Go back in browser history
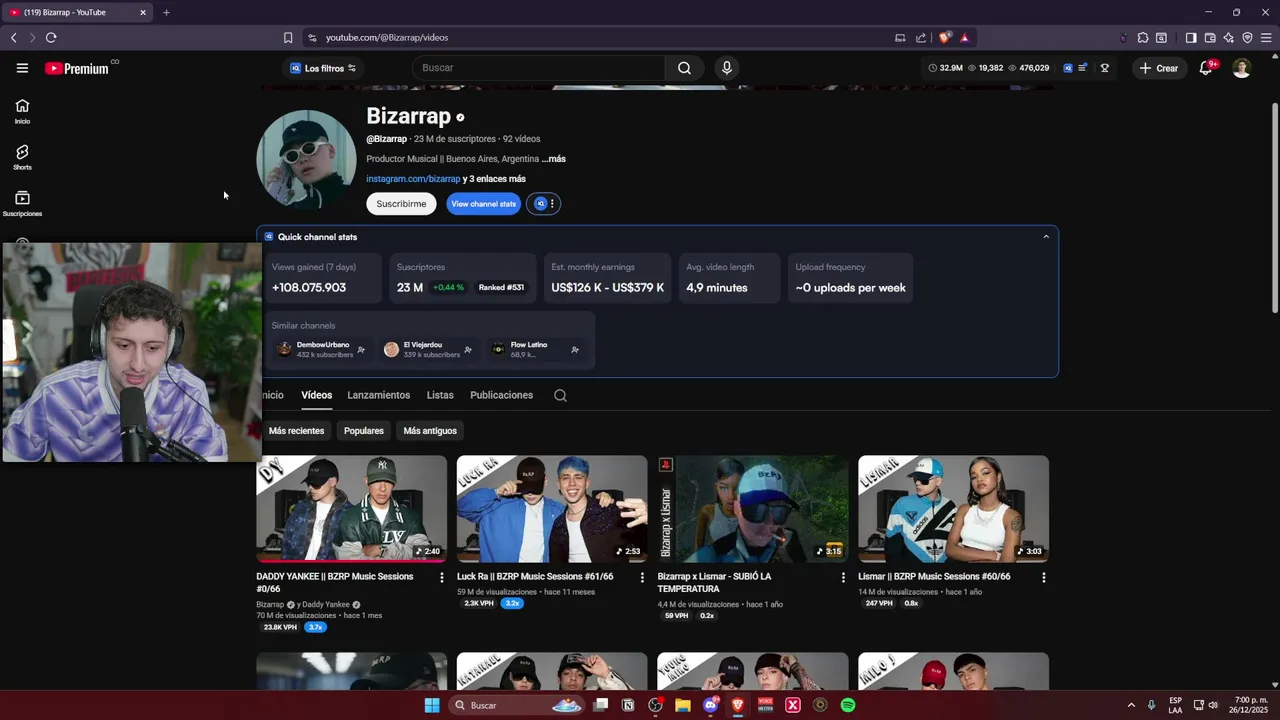 click(x=14, y=37)
